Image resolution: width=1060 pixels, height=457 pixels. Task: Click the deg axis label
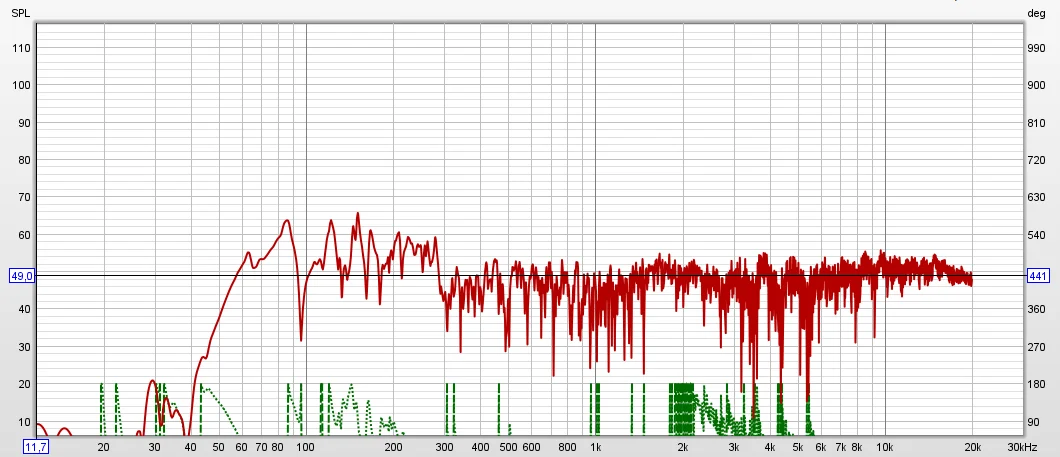1036,13
